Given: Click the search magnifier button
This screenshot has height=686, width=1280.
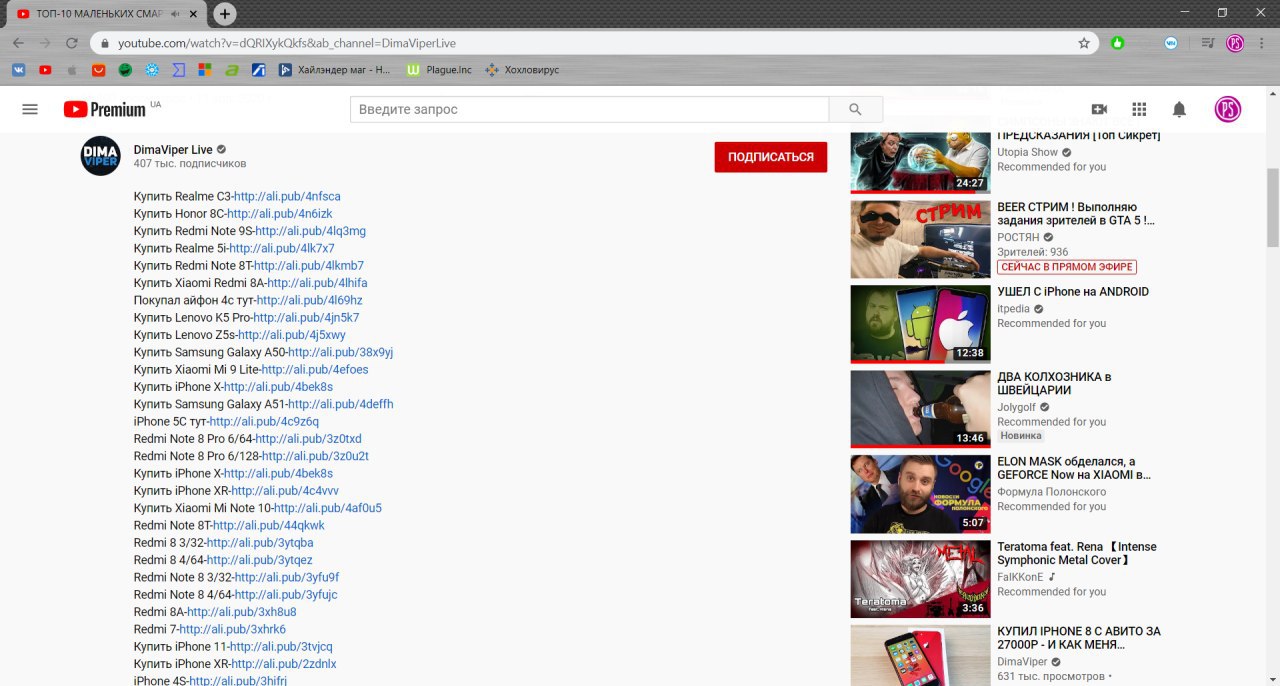Looking at the screenshot, I should pyautogui.click(x=855, y=109).
